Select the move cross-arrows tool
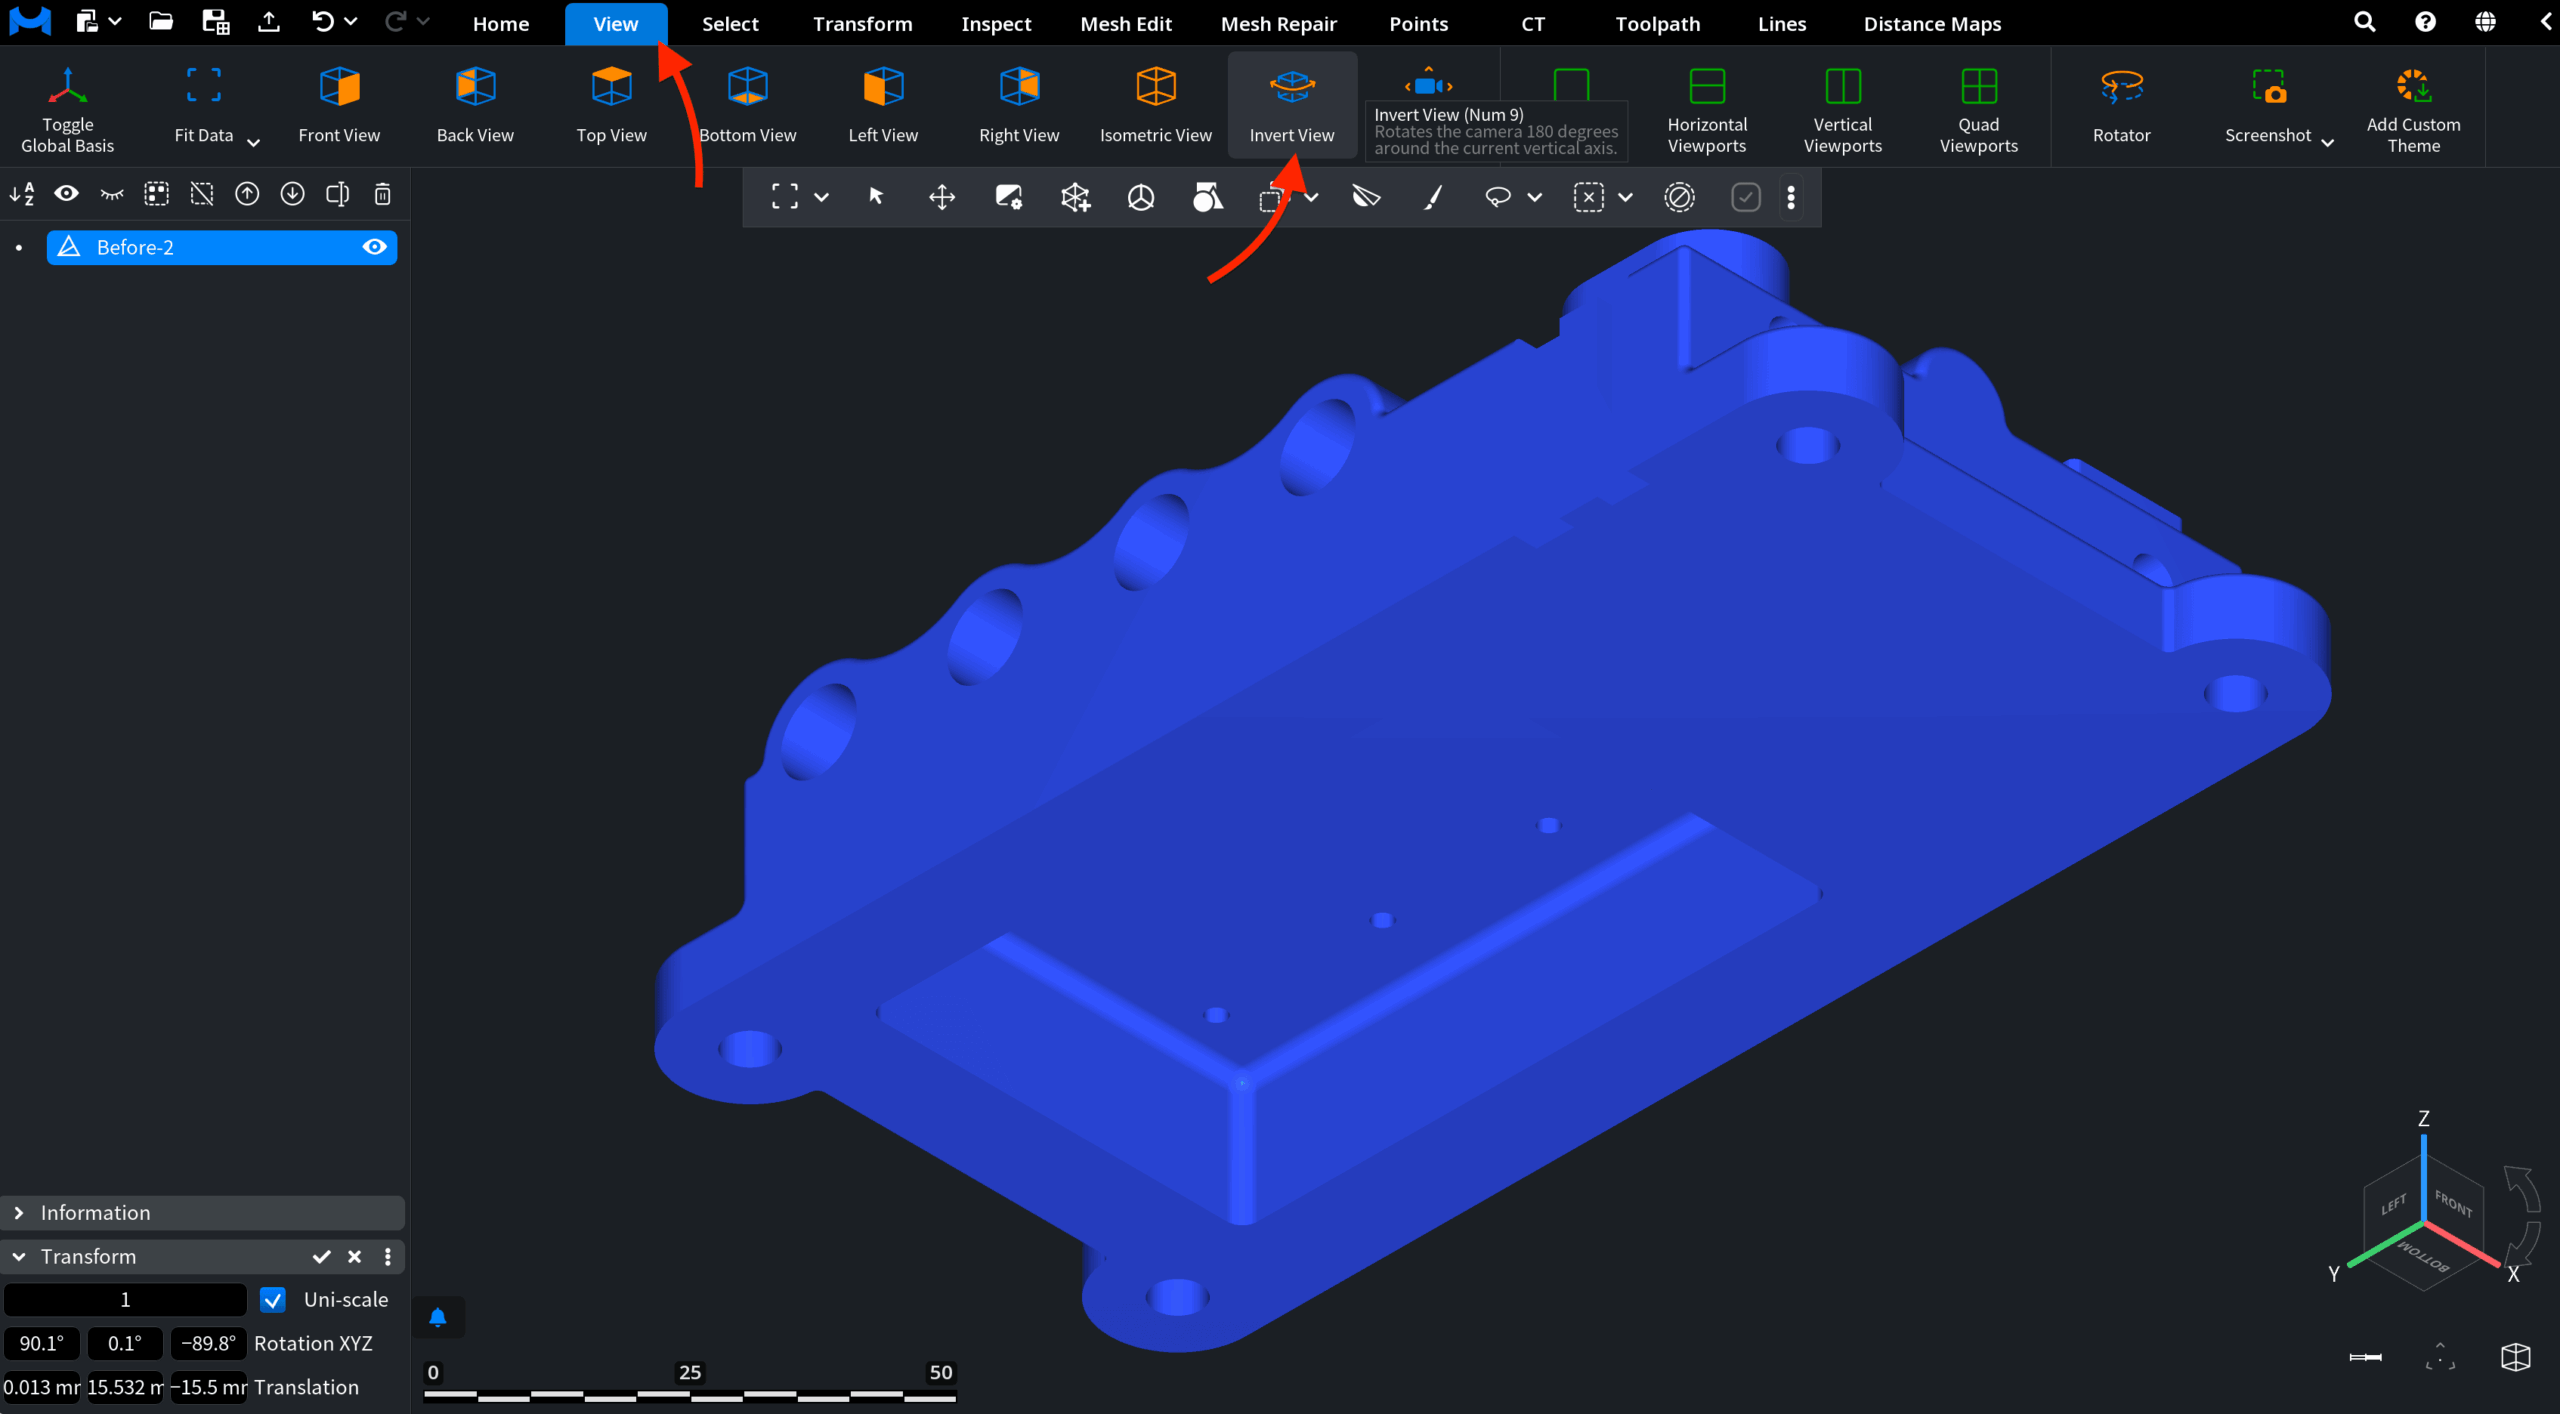Image resolution: width=2560 pixels, height=1414 pixels. point(941,197)
